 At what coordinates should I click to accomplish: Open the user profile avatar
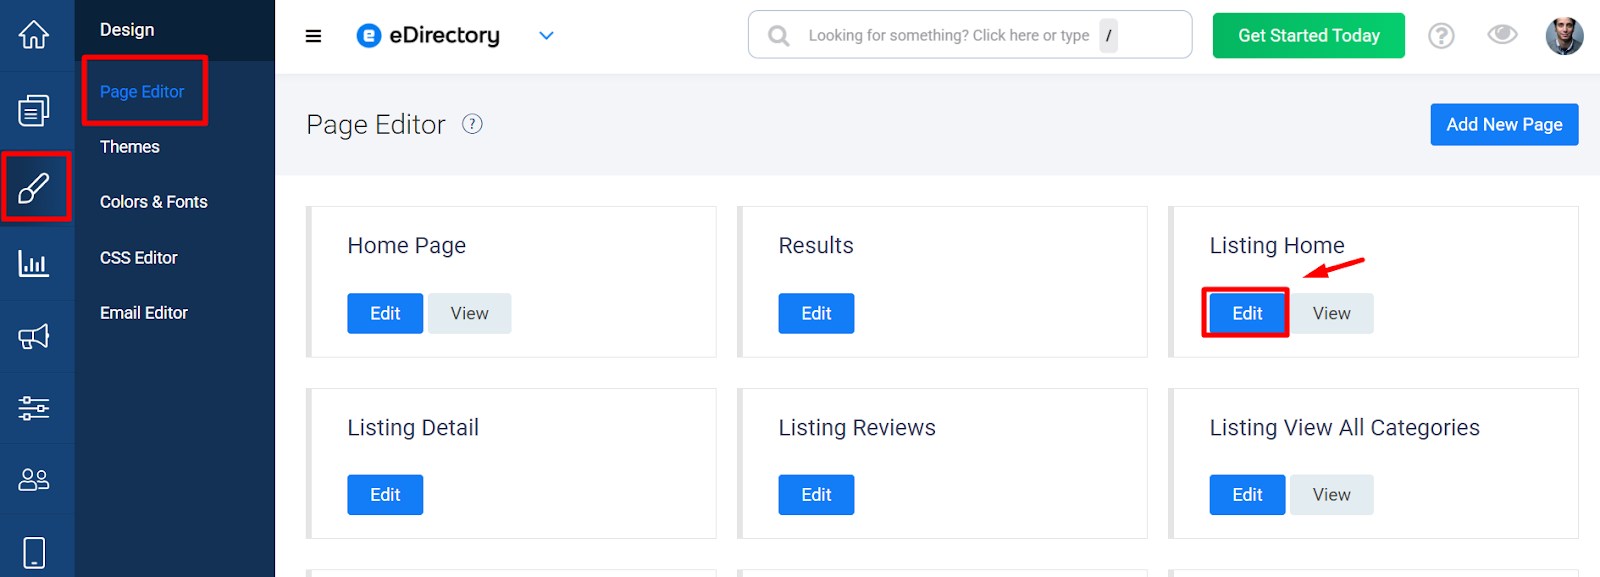point(1564,36)
